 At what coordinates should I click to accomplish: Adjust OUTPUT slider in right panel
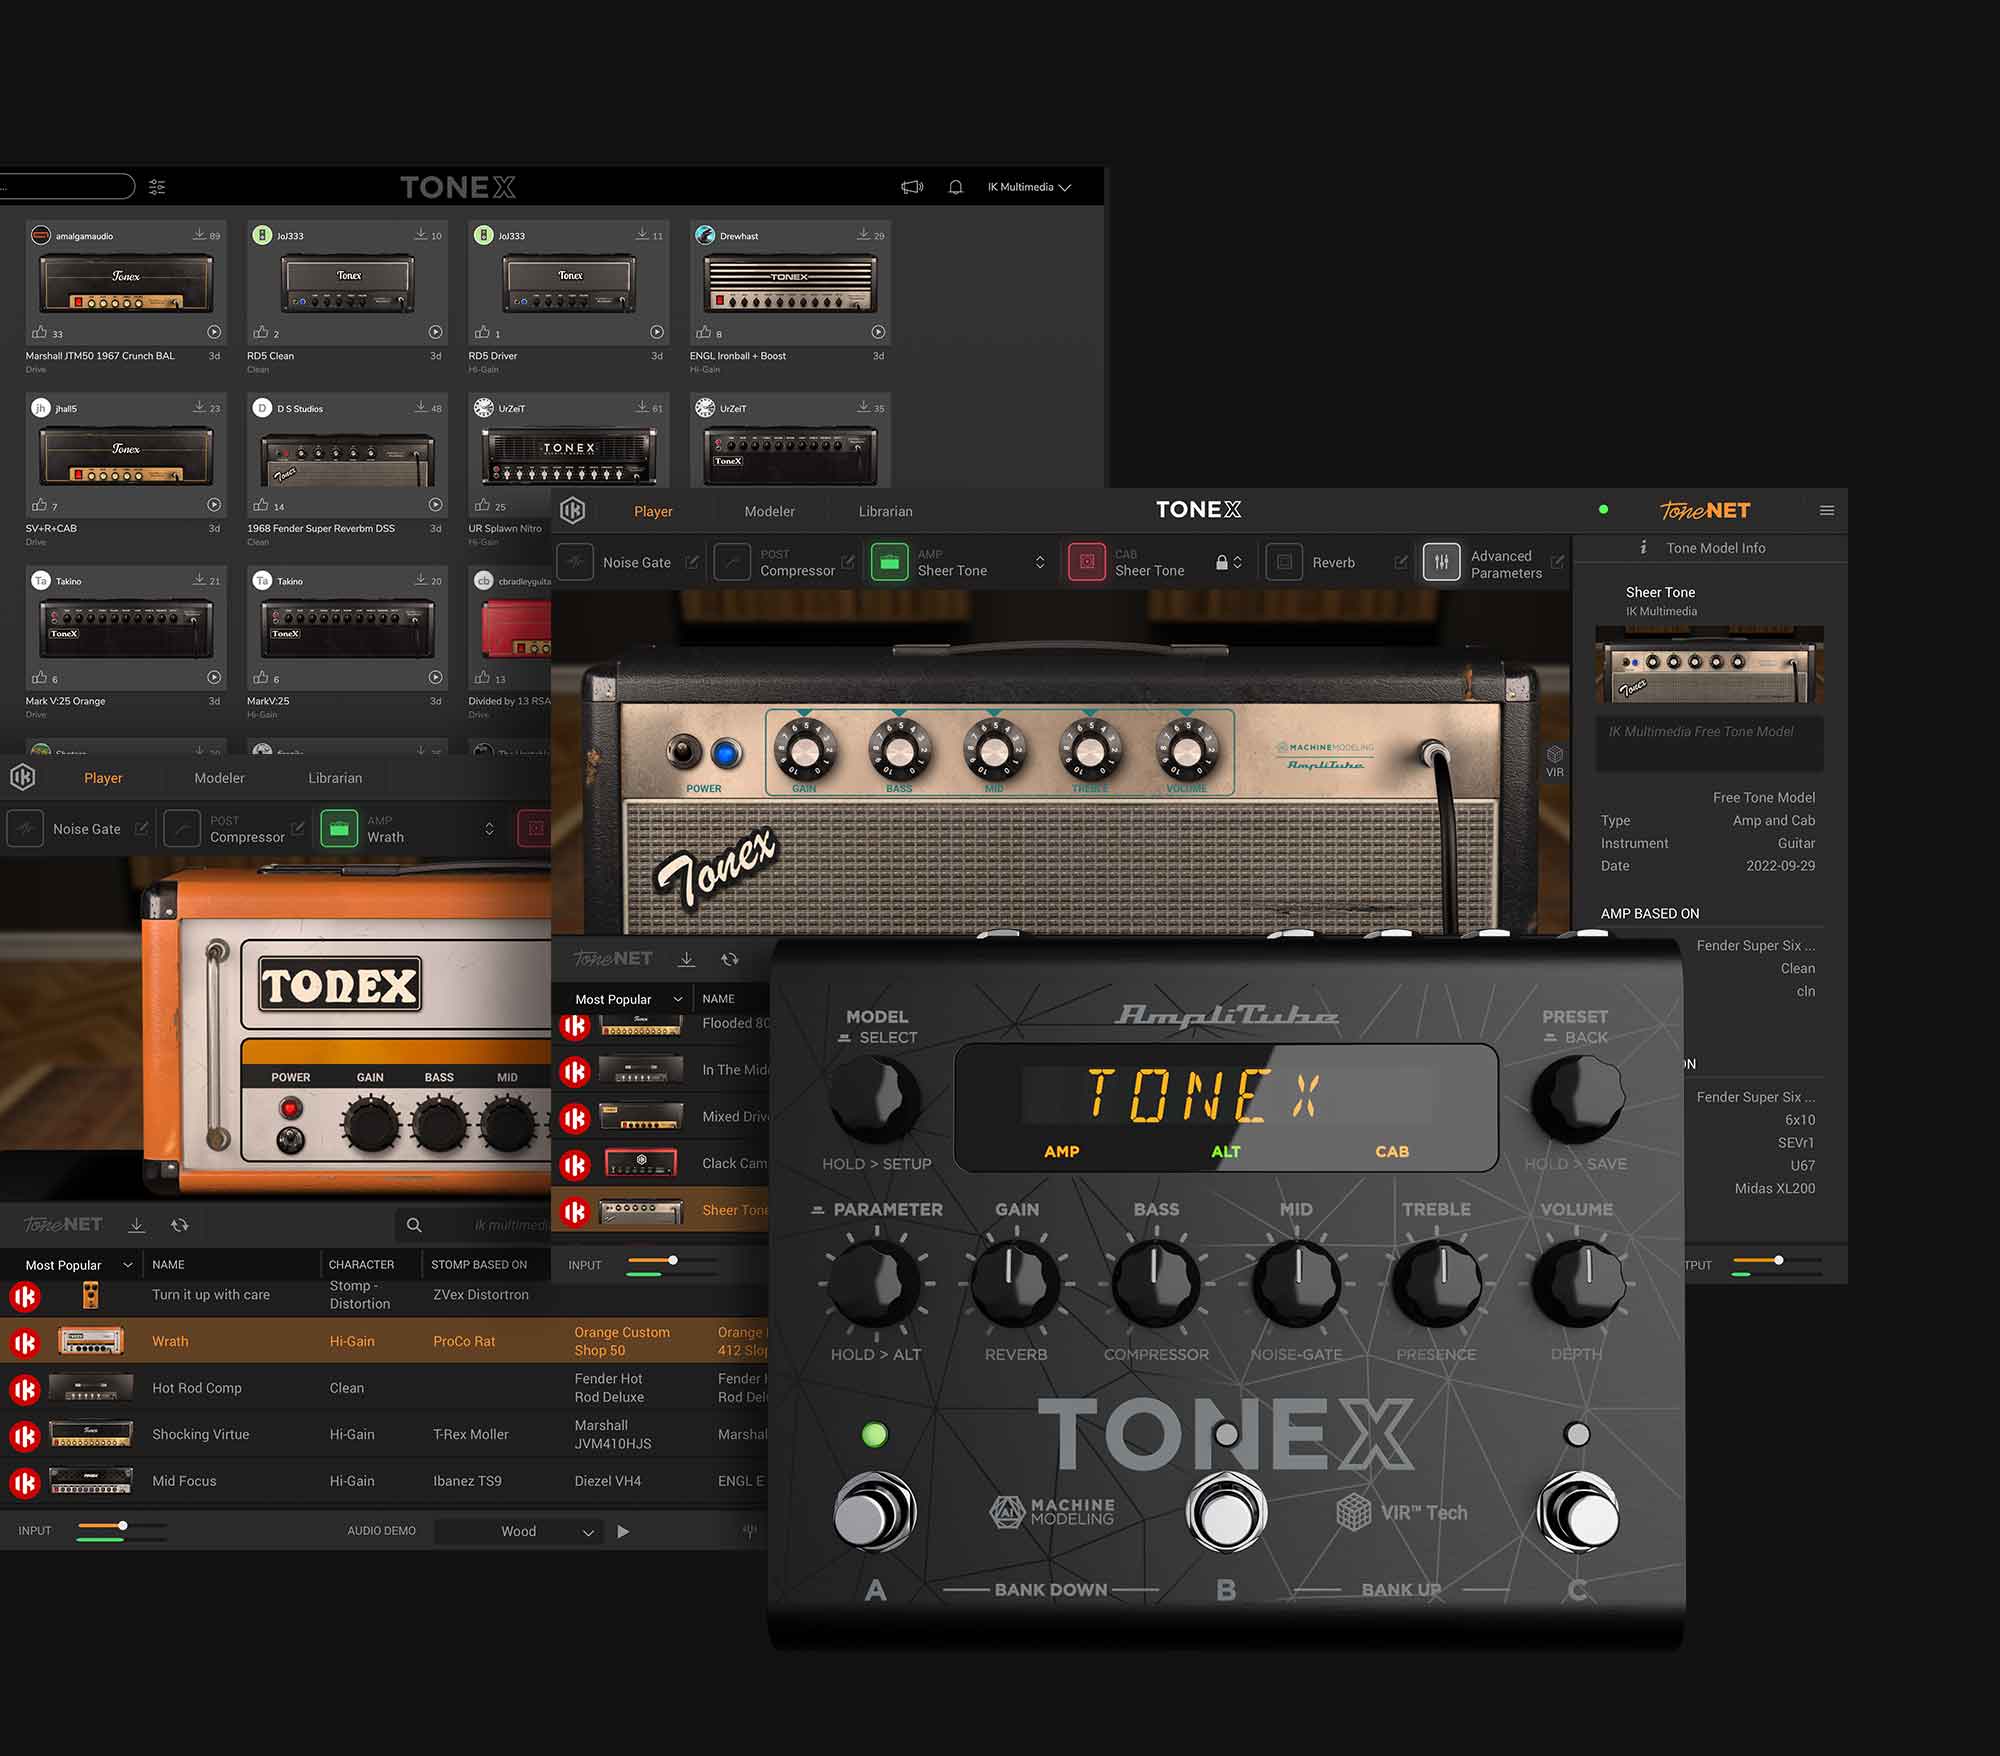(1777, 1261)
